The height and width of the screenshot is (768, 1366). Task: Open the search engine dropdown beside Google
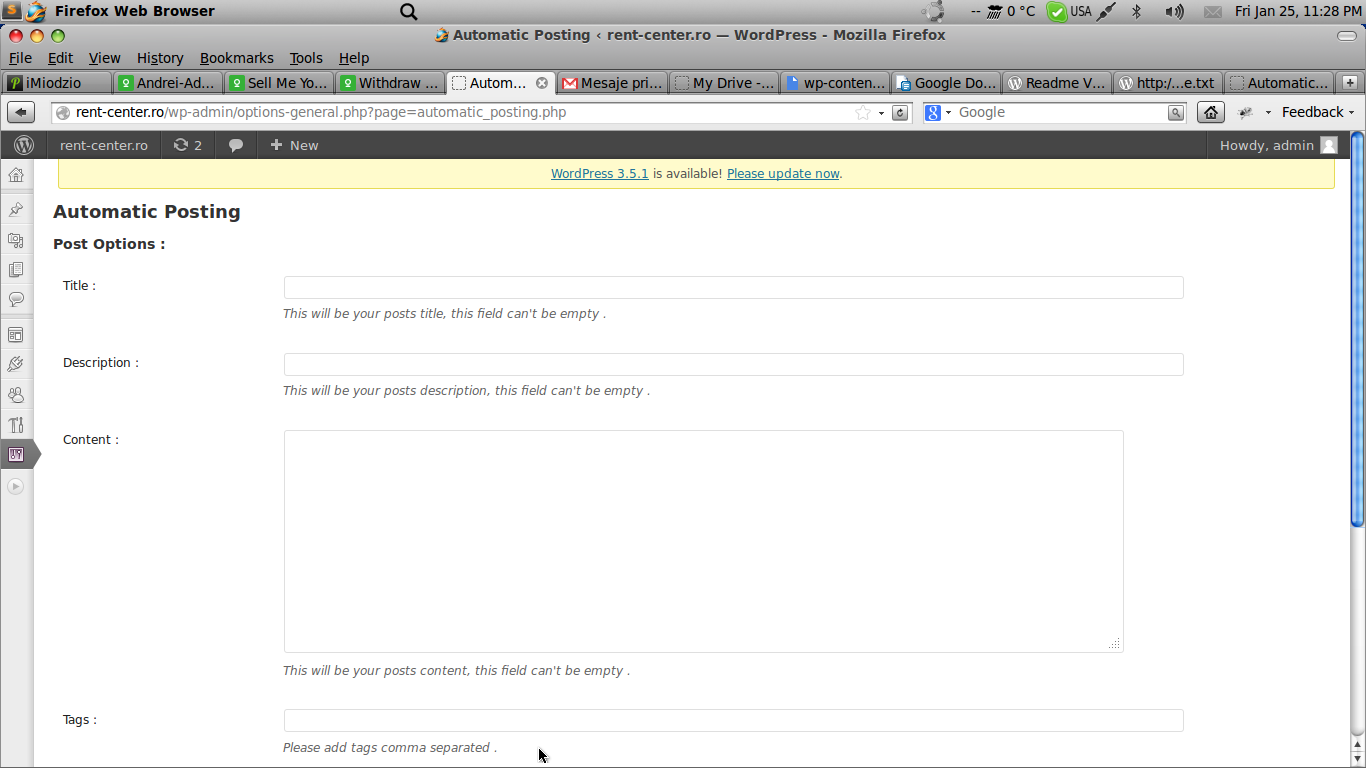[x=937, y=112]
